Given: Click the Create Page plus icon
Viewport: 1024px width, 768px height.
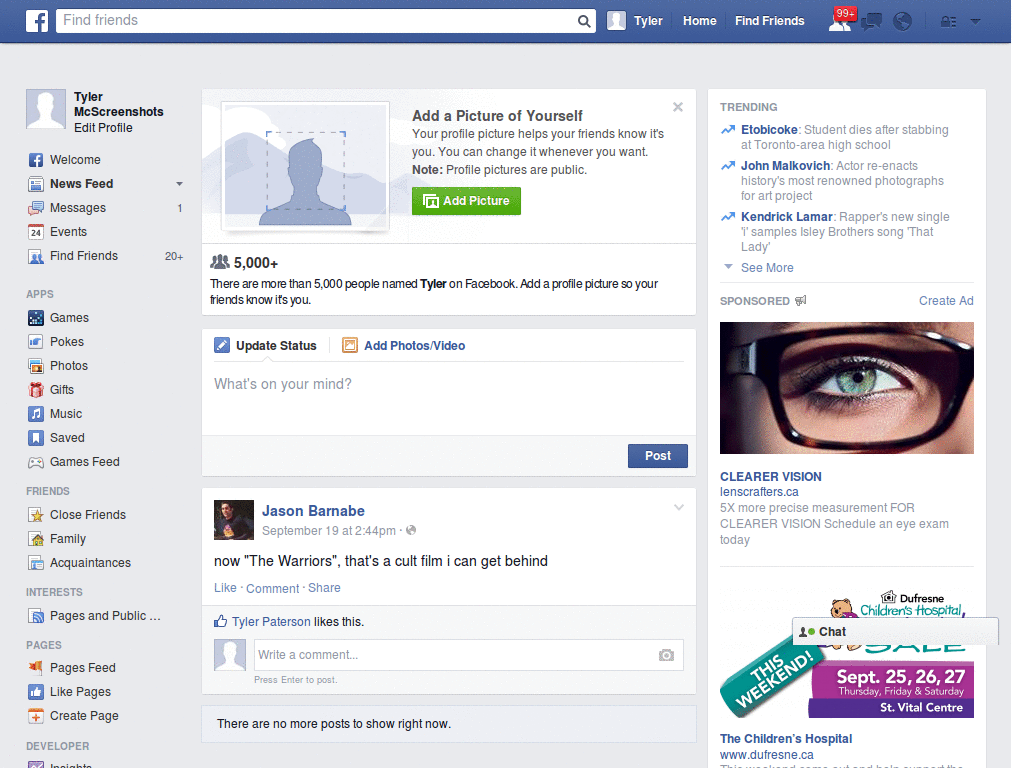Looking at the screenshot, I should point(36,716).
